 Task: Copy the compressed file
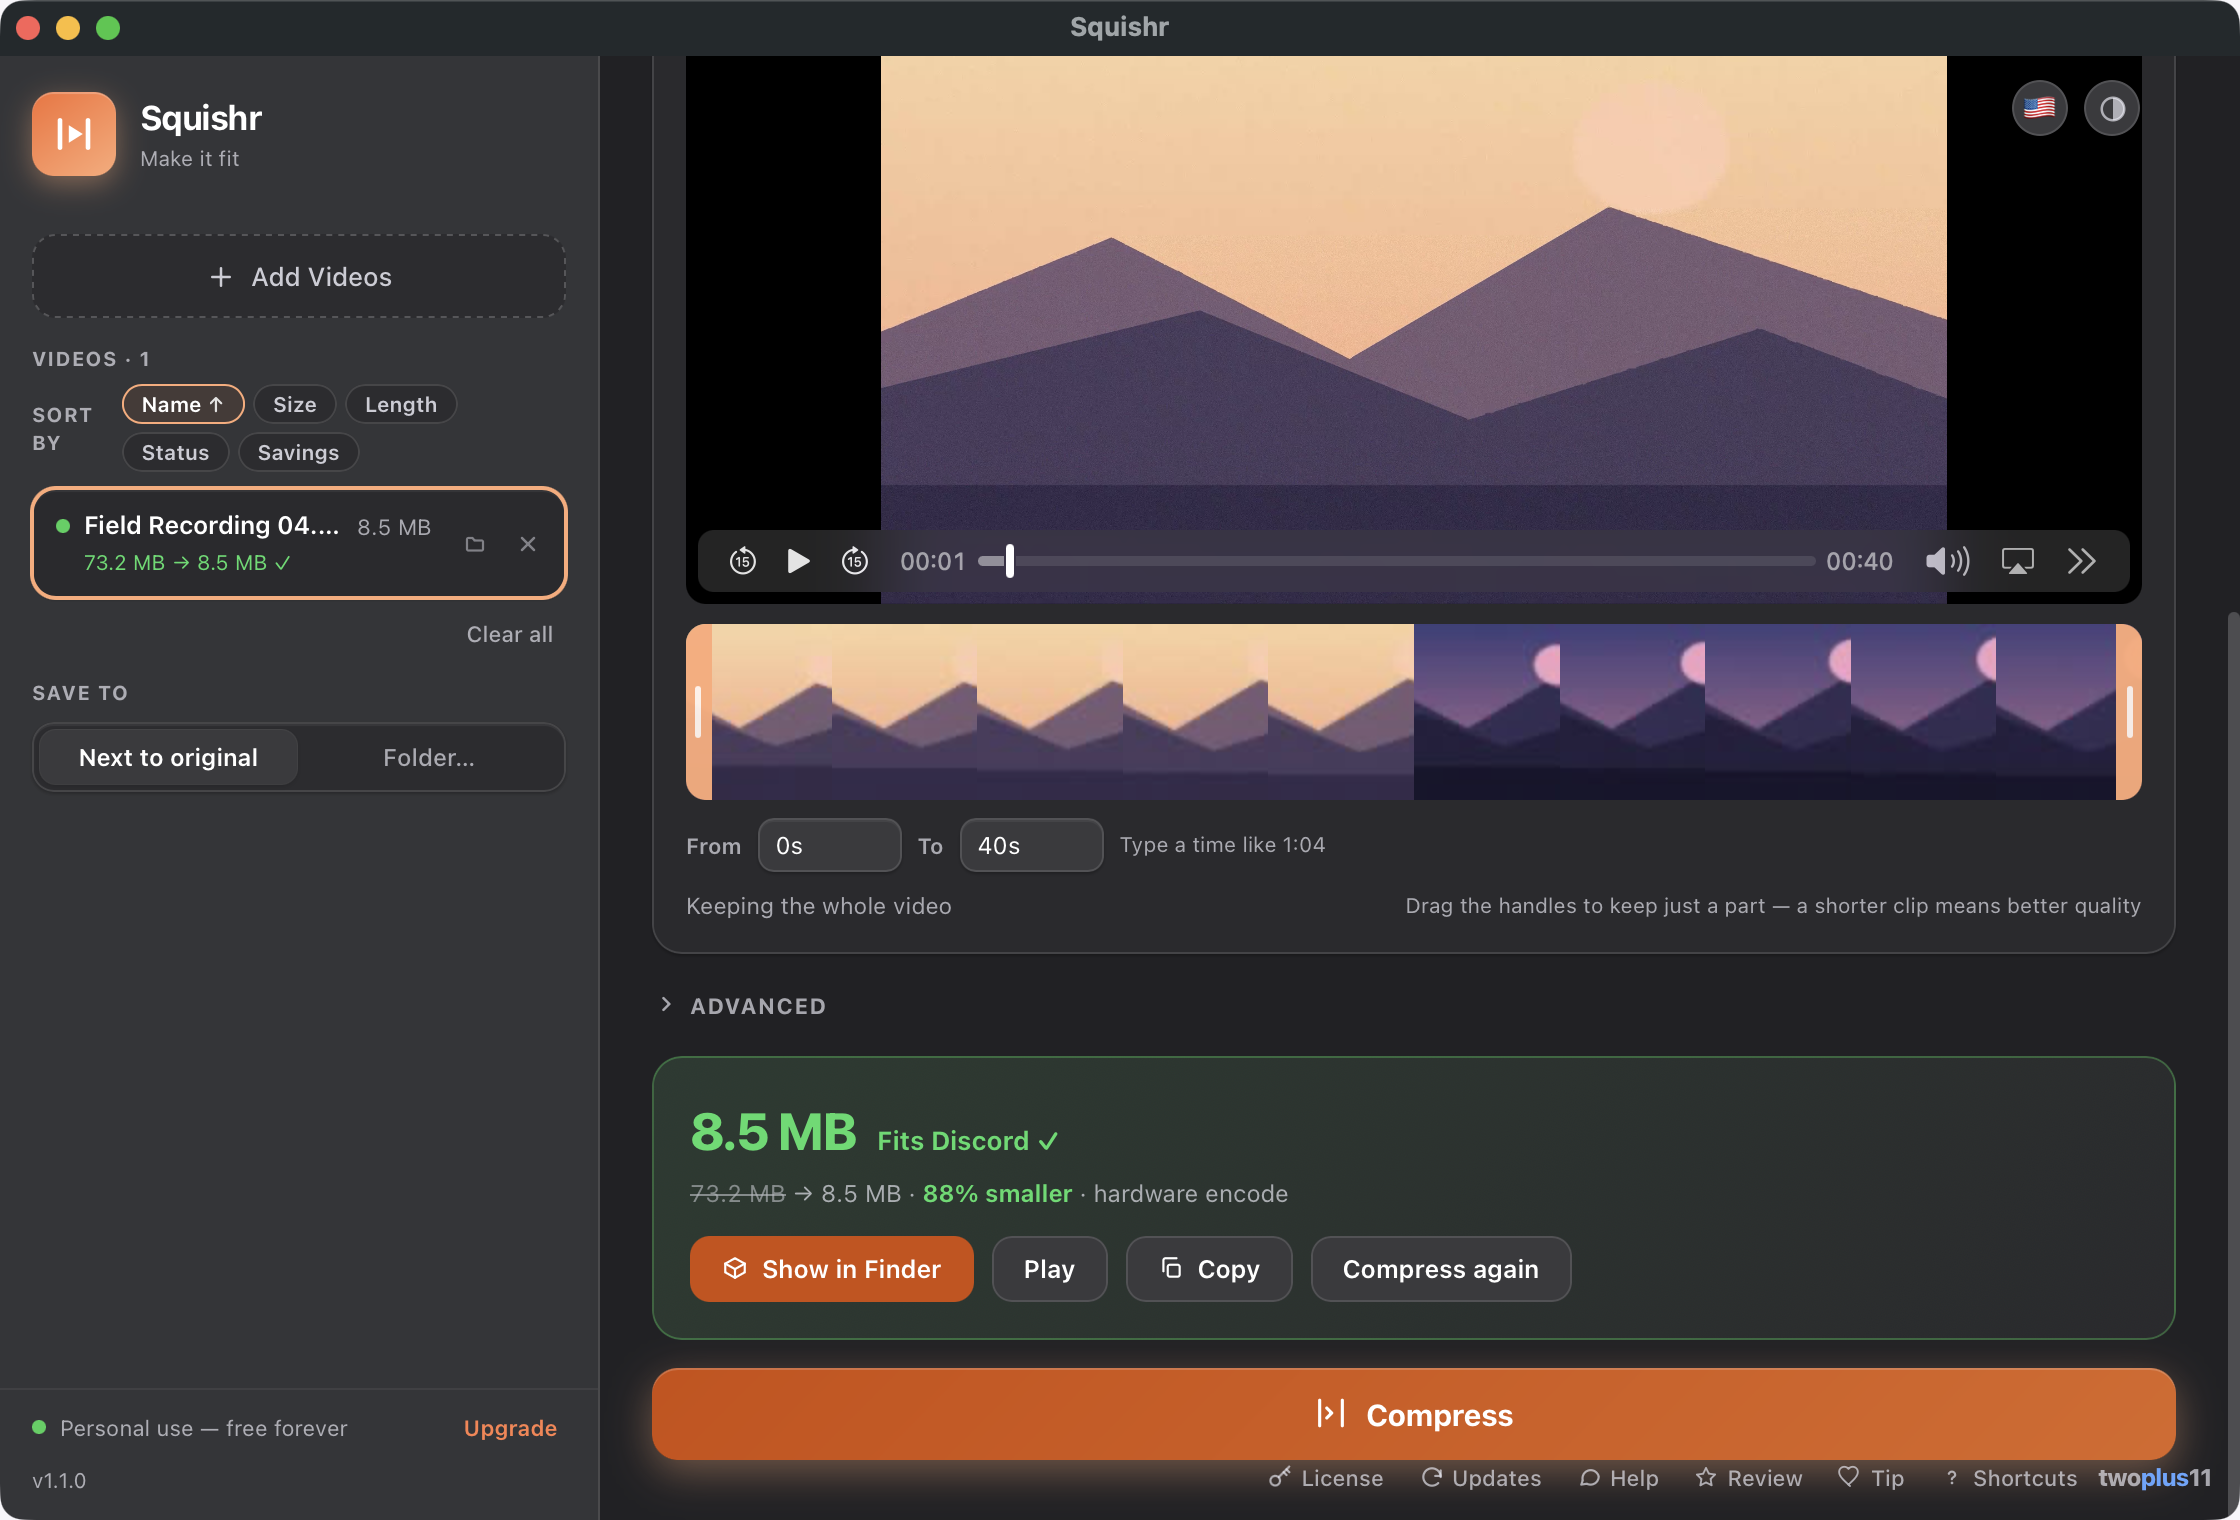[x=1209, y=1269]
